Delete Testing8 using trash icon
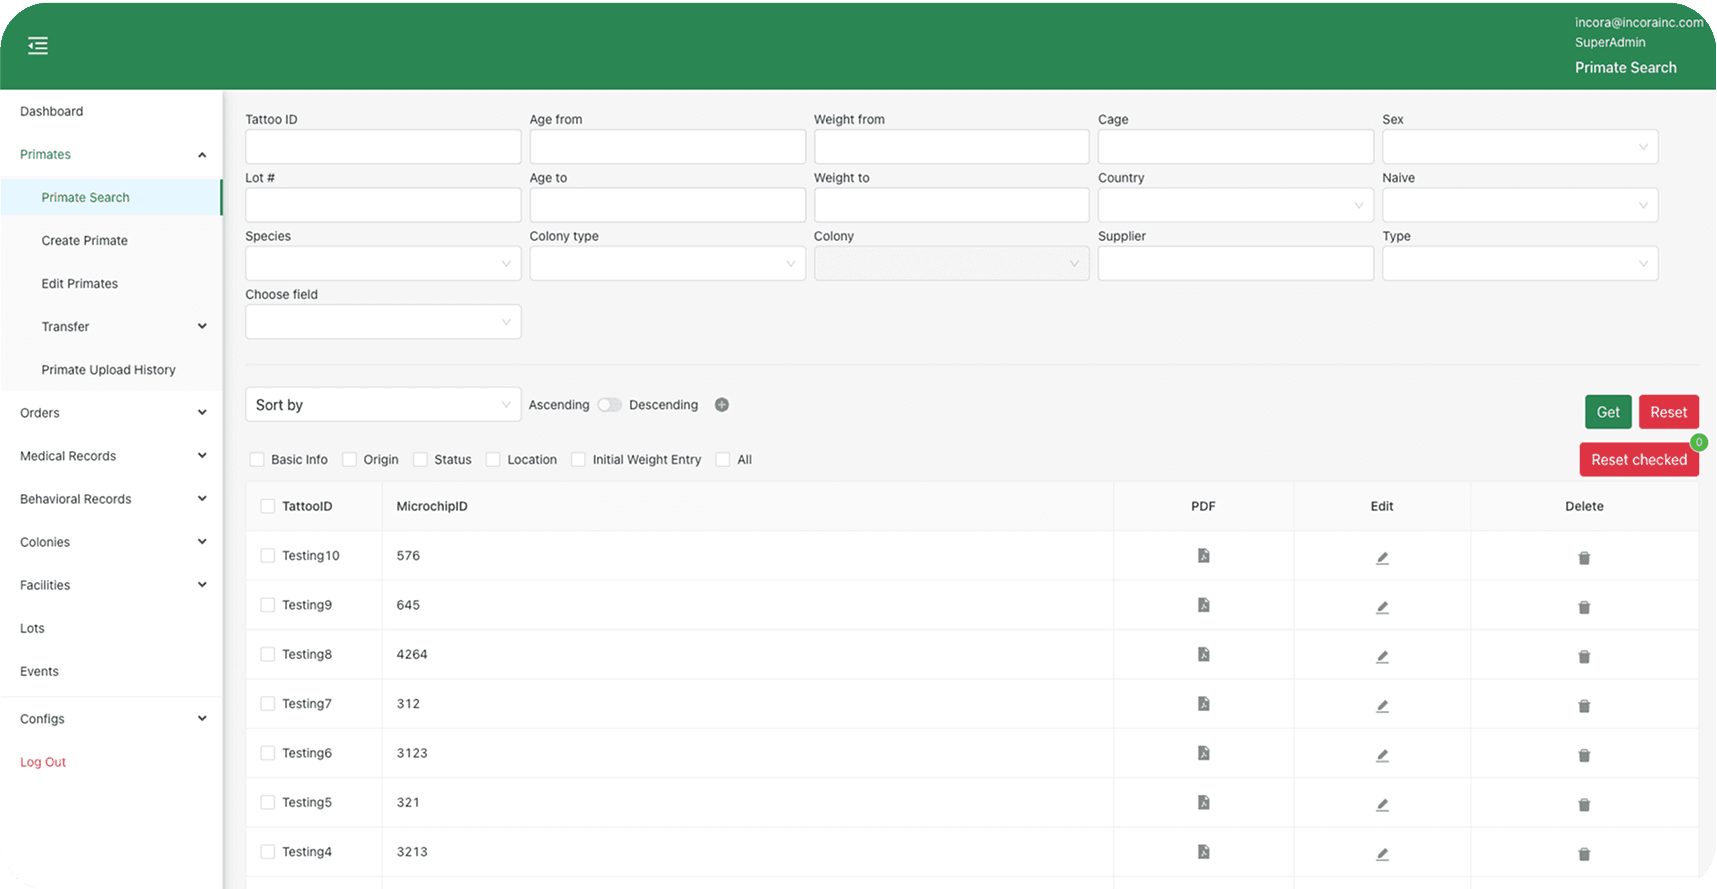The image size is (1717, 889). point(1583,657)
